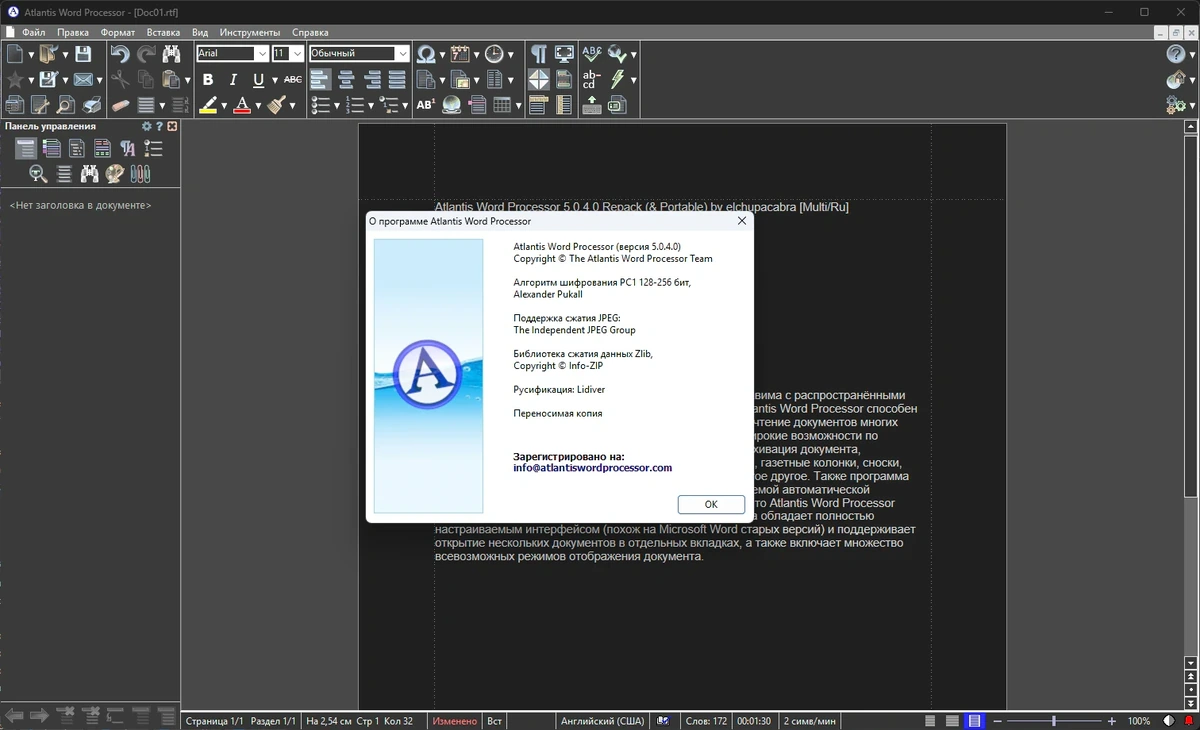Click the palette icon in control panel
Viewport: 1200px width, 730px height.
(x=115, y=174)
